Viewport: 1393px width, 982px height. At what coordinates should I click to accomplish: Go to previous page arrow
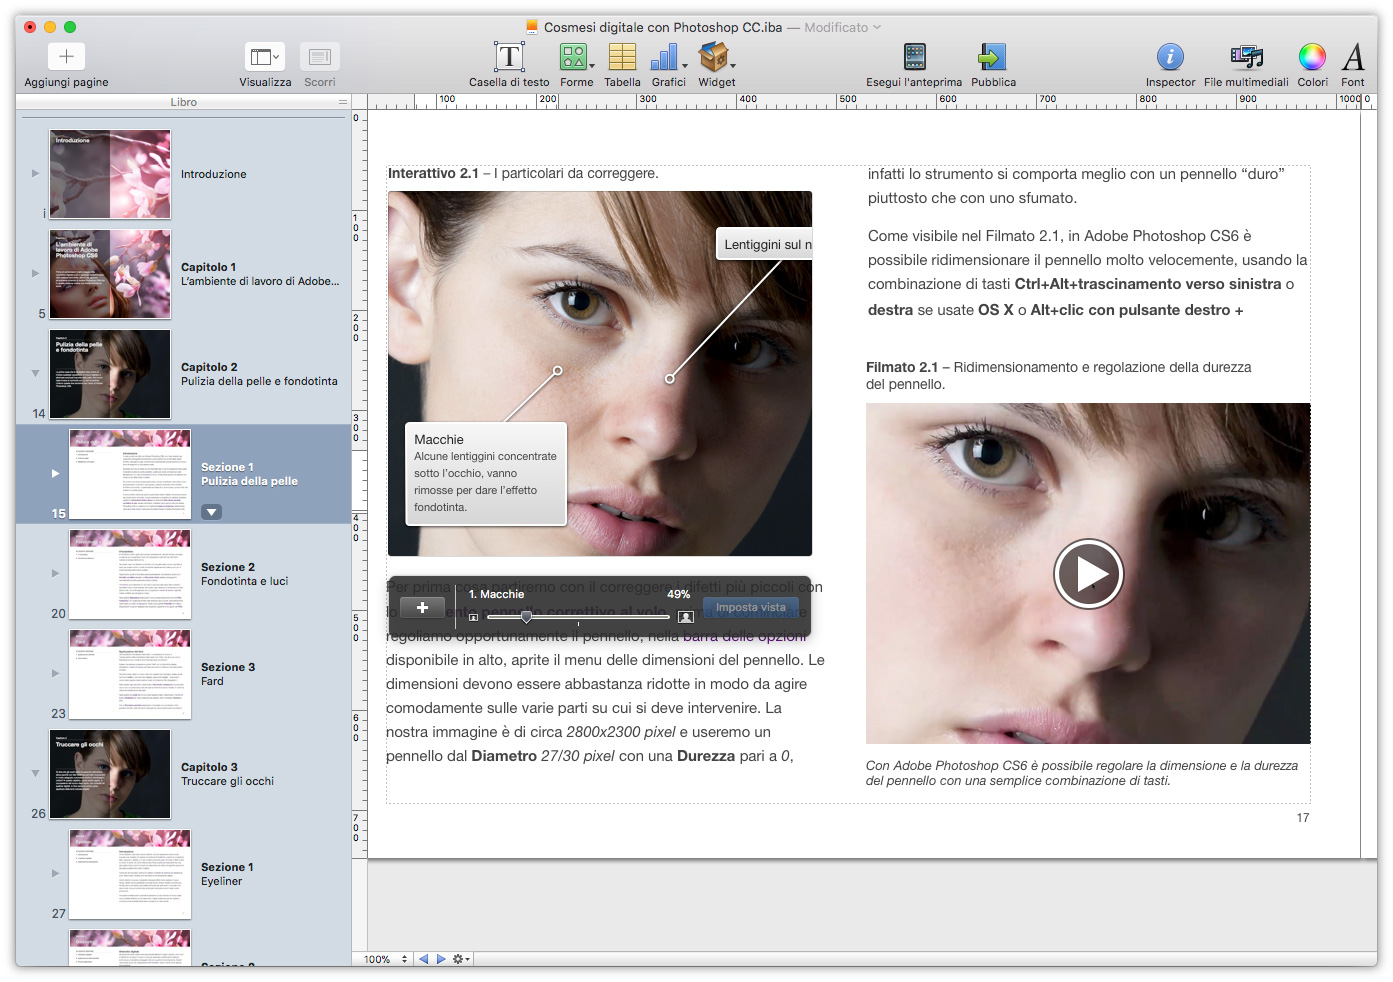point(423,959)
